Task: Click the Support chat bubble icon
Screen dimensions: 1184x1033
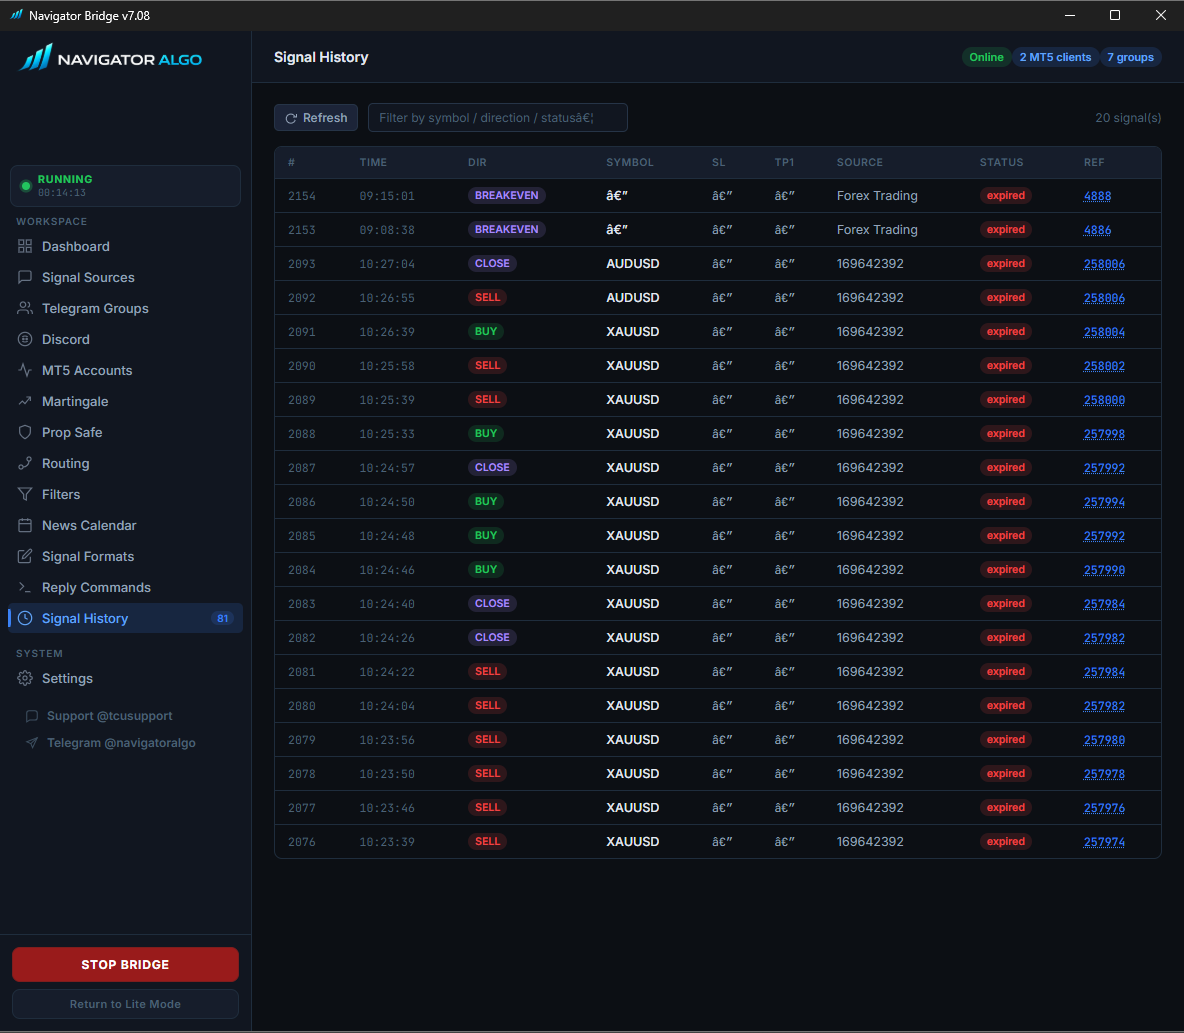Action: point(32,716)
